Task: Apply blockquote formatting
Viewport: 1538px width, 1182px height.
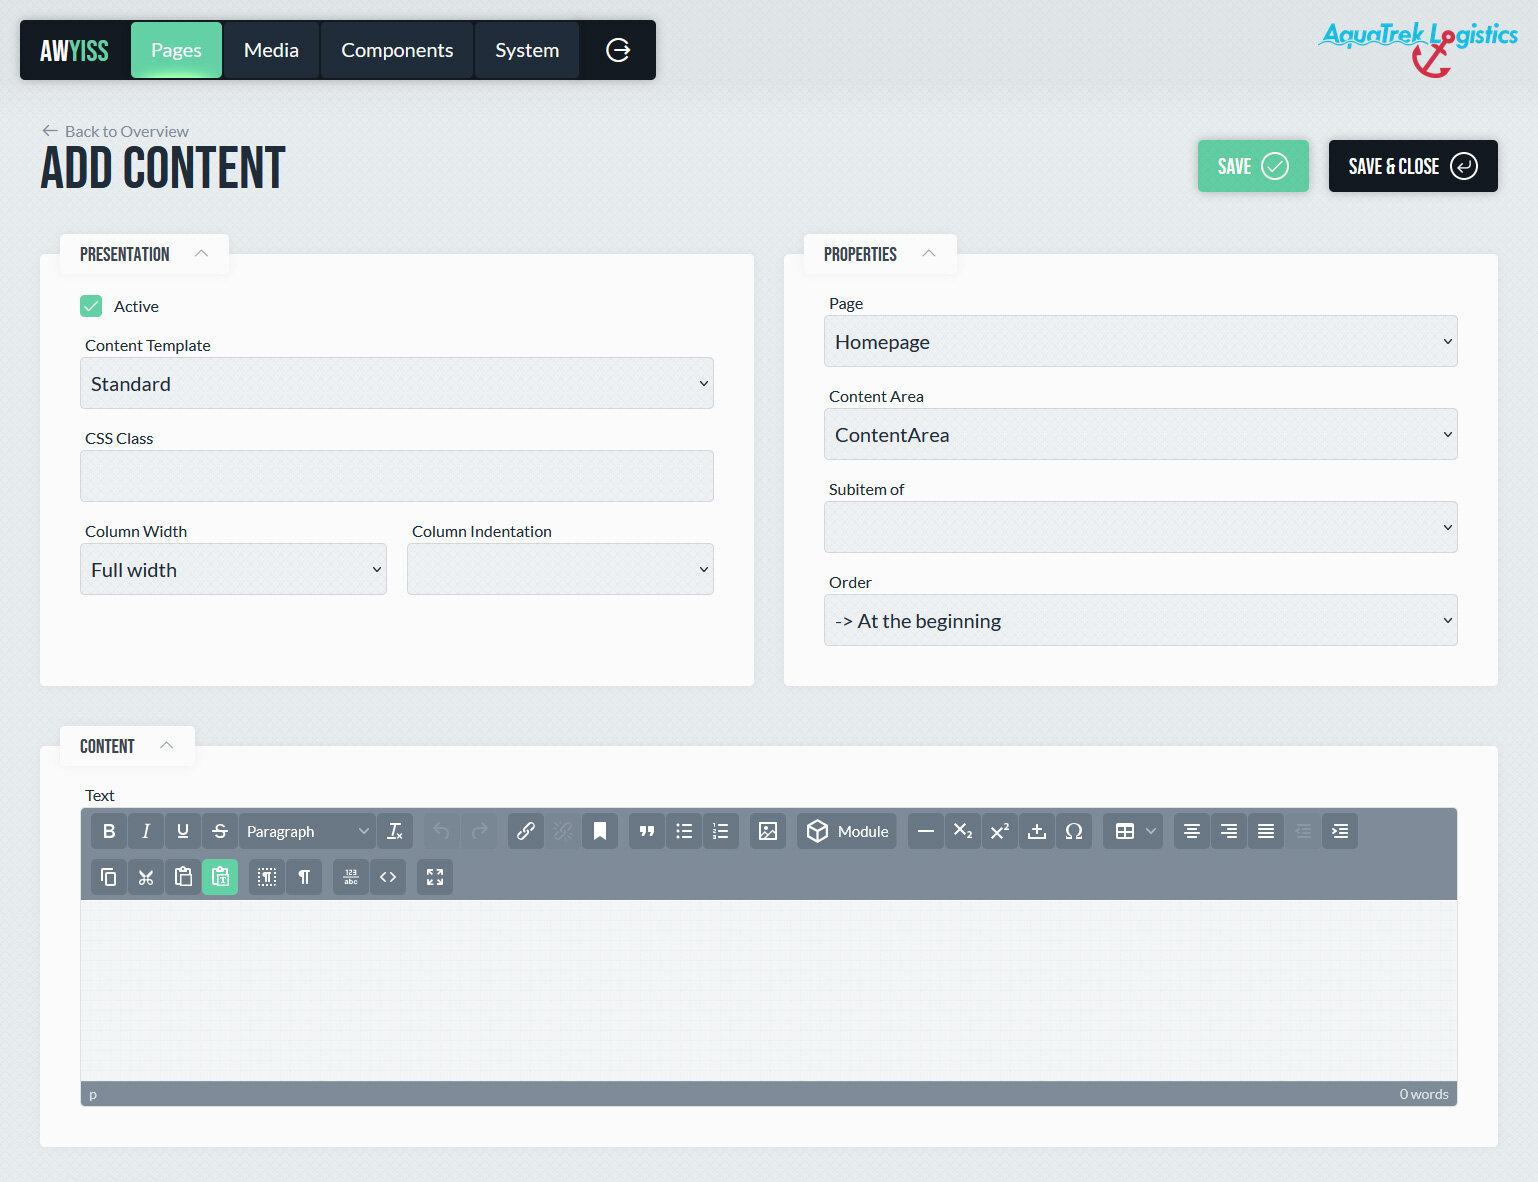Action: point(647,831)
